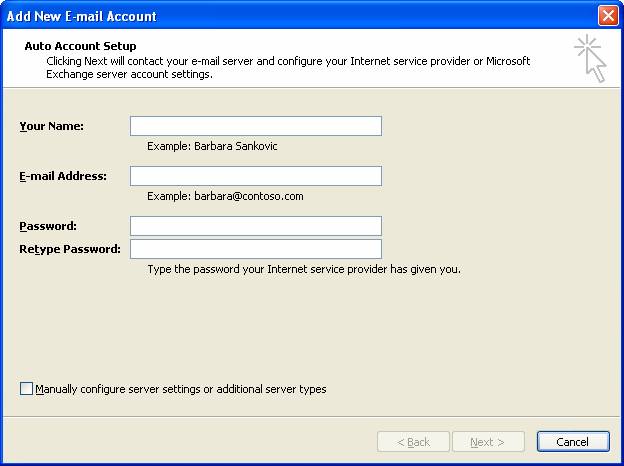The height and width of the screenshot is (466, 624).
Task: Focus the Retype Password field
Action: coord(255,249)
